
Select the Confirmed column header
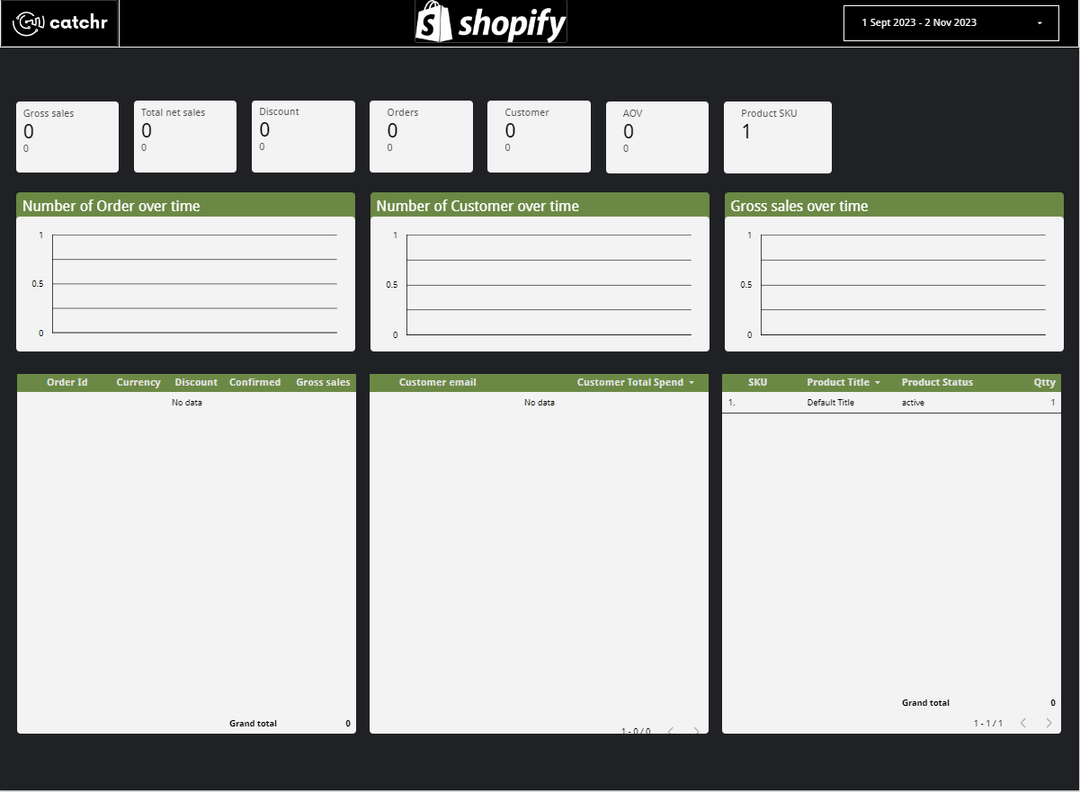(x=255, y=382)
